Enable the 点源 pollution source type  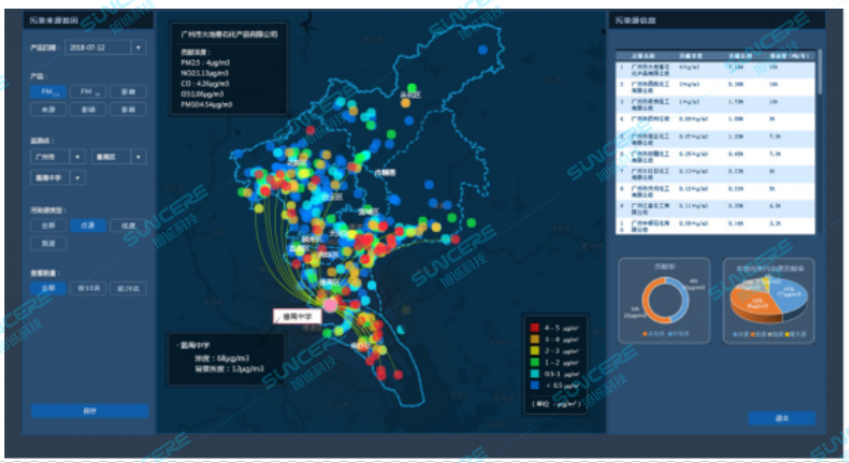click(x=87, y=226)
